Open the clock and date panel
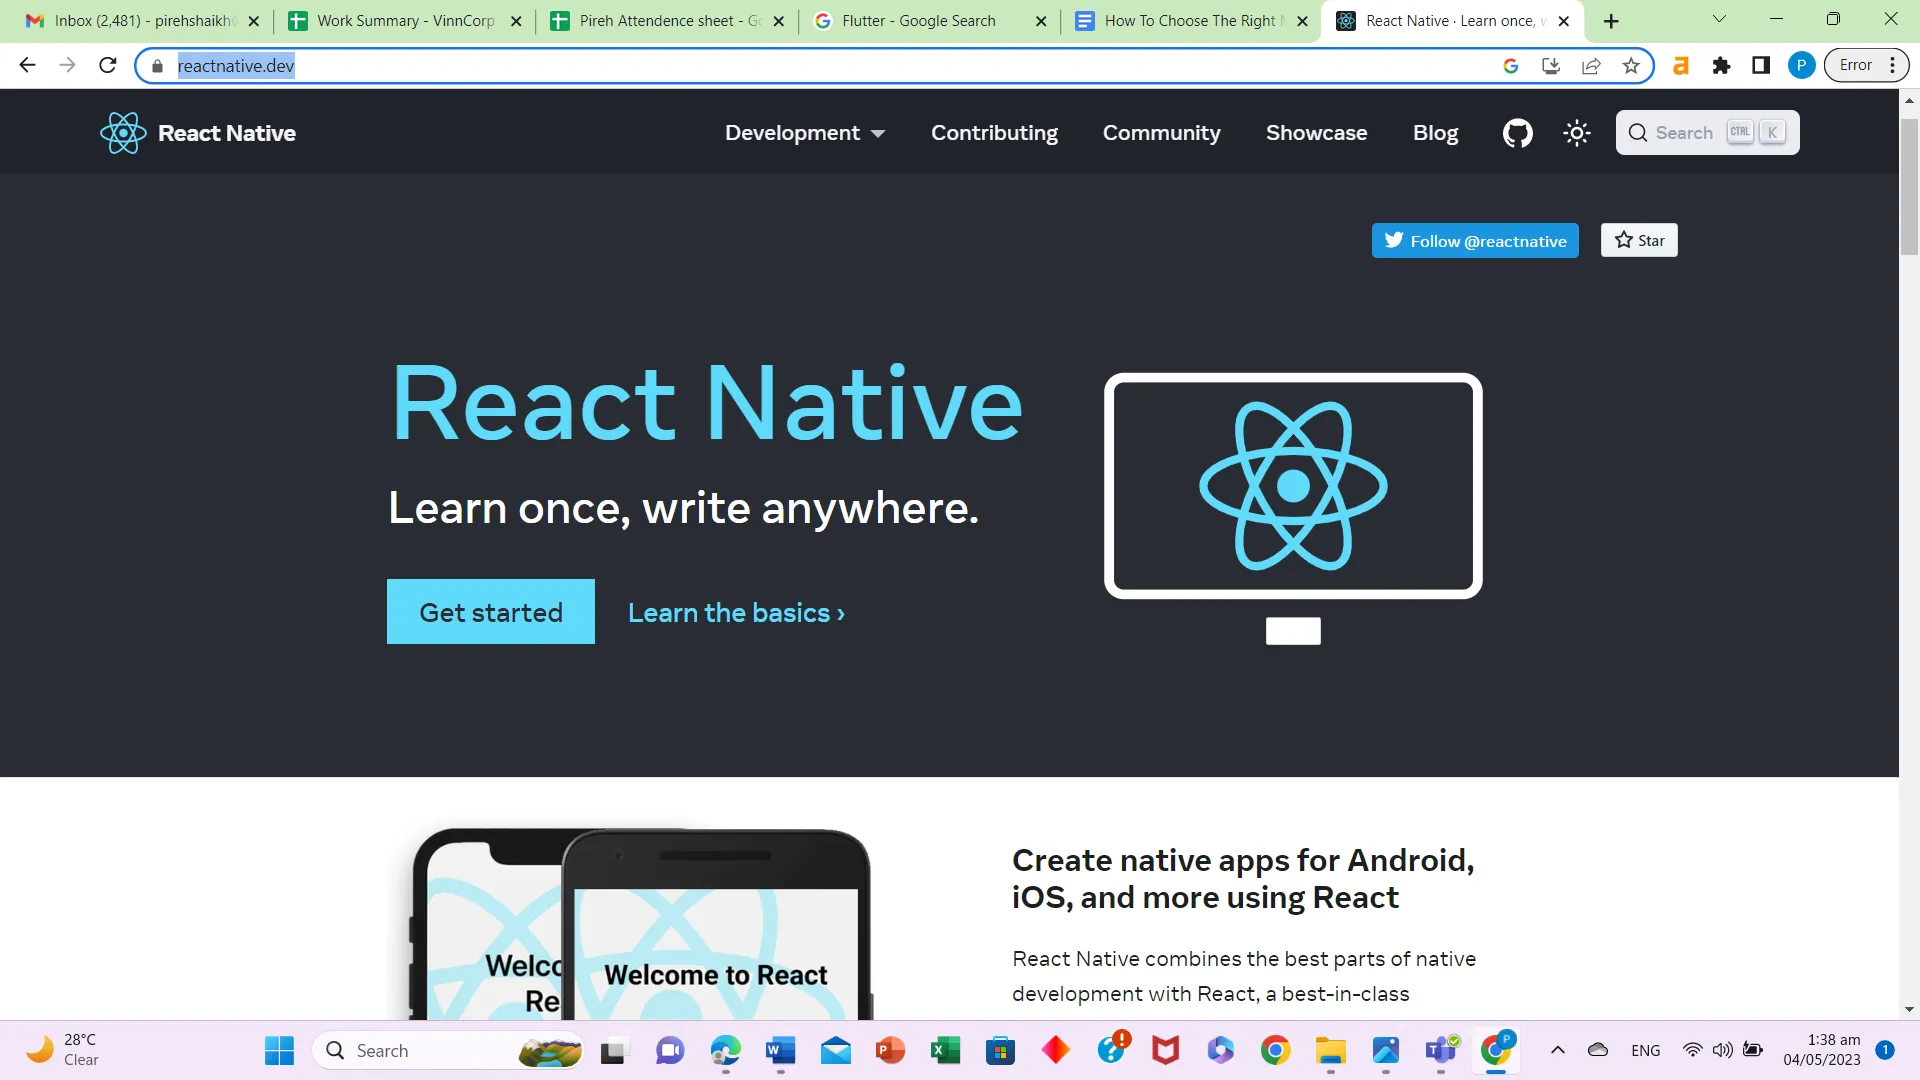Screen dimensions: 1920x1080 [1822, 1050]
